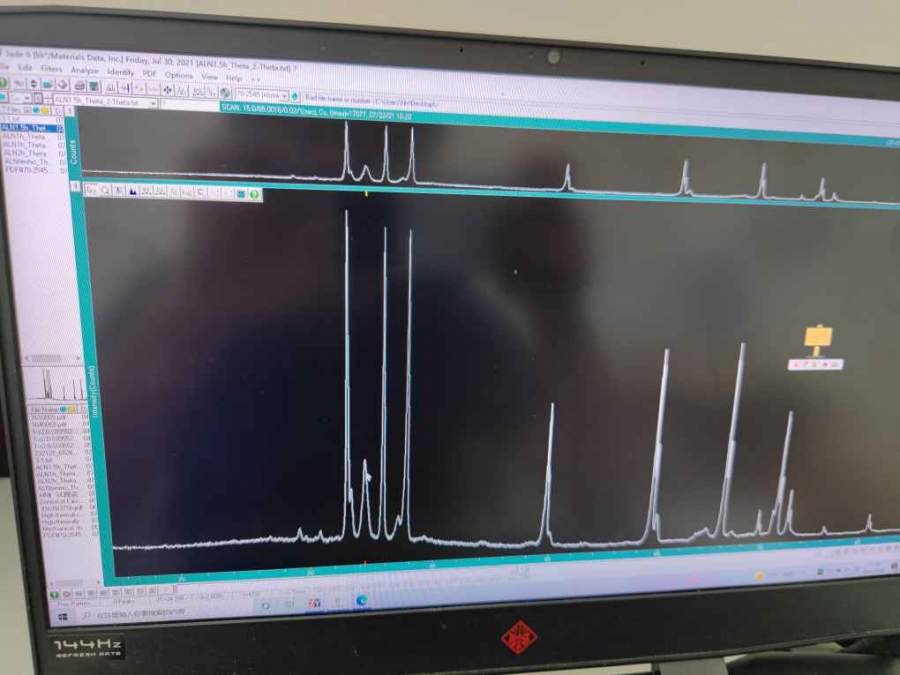This screenshot has width=900, height=675.
Task: Click the first icon in the zoom toolbar
Action: coord(91,190)
